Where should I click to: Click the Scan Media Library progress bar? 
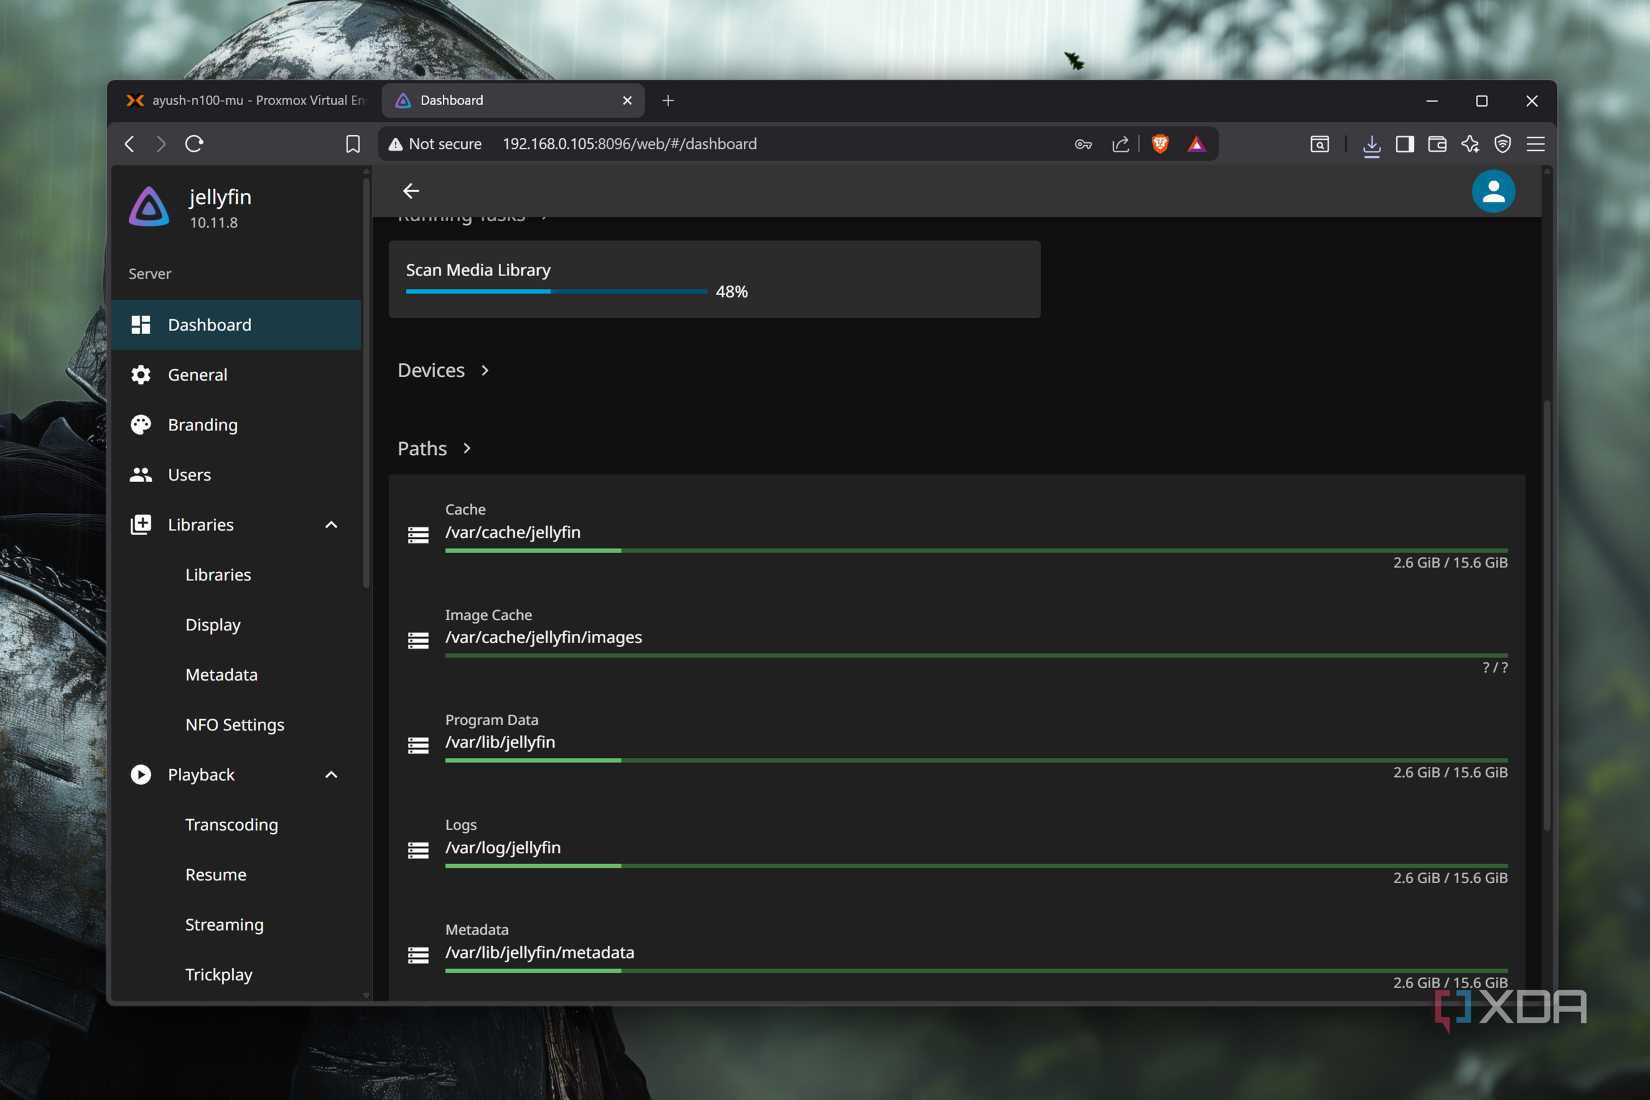coord(556,291)
